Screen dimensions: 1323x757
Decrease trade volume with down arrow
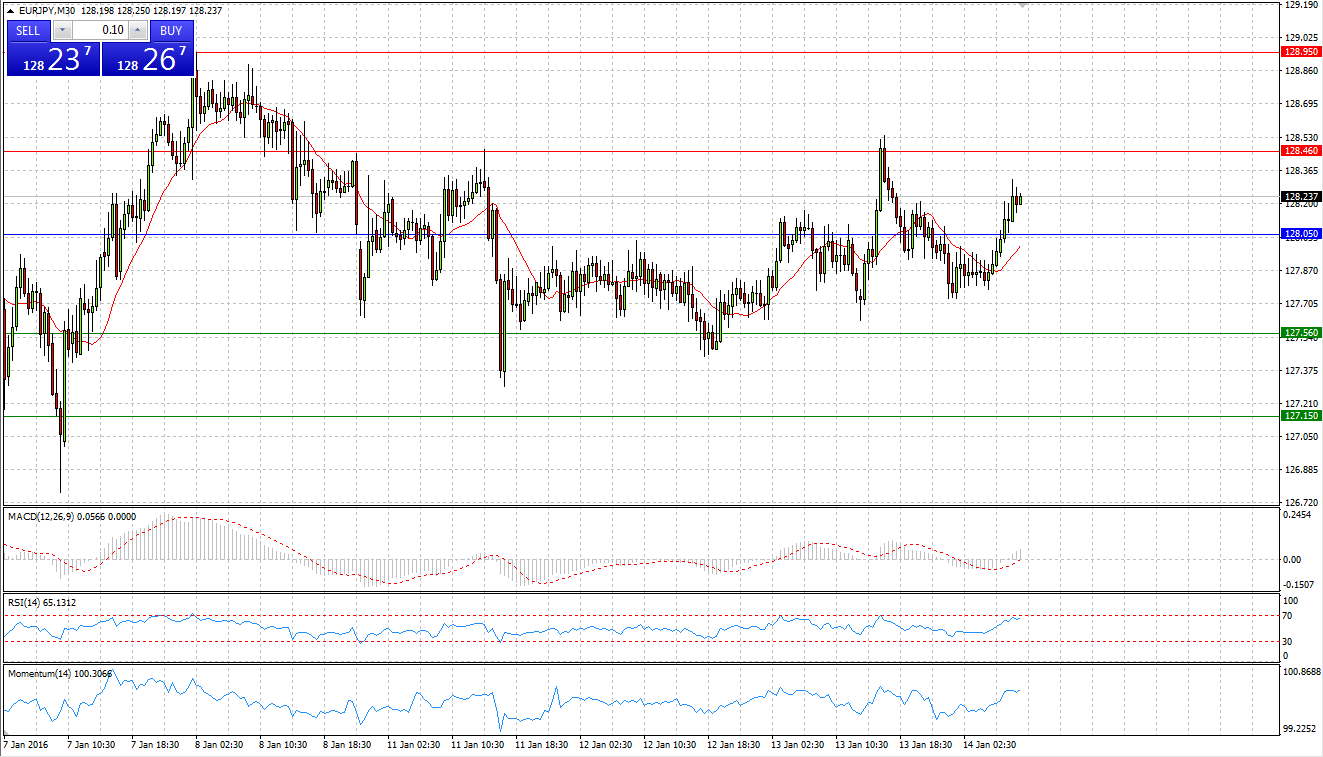click(62, 30)
